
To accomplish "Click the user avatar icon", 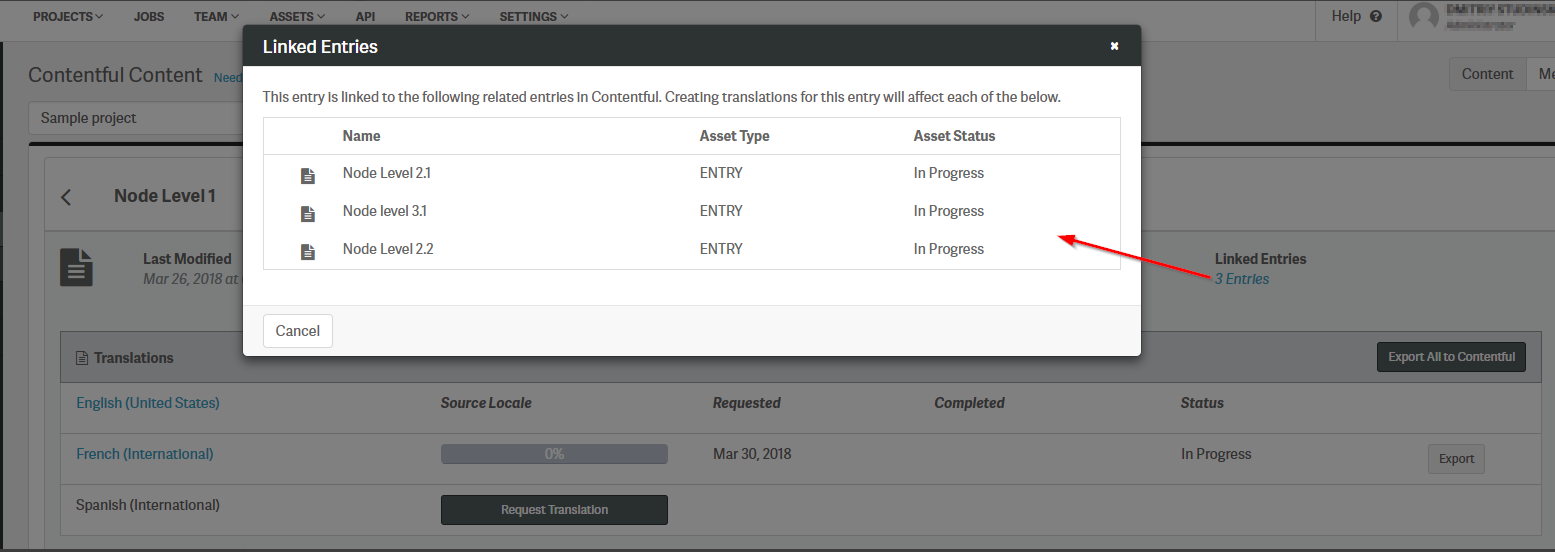I will click(1423, 17).
